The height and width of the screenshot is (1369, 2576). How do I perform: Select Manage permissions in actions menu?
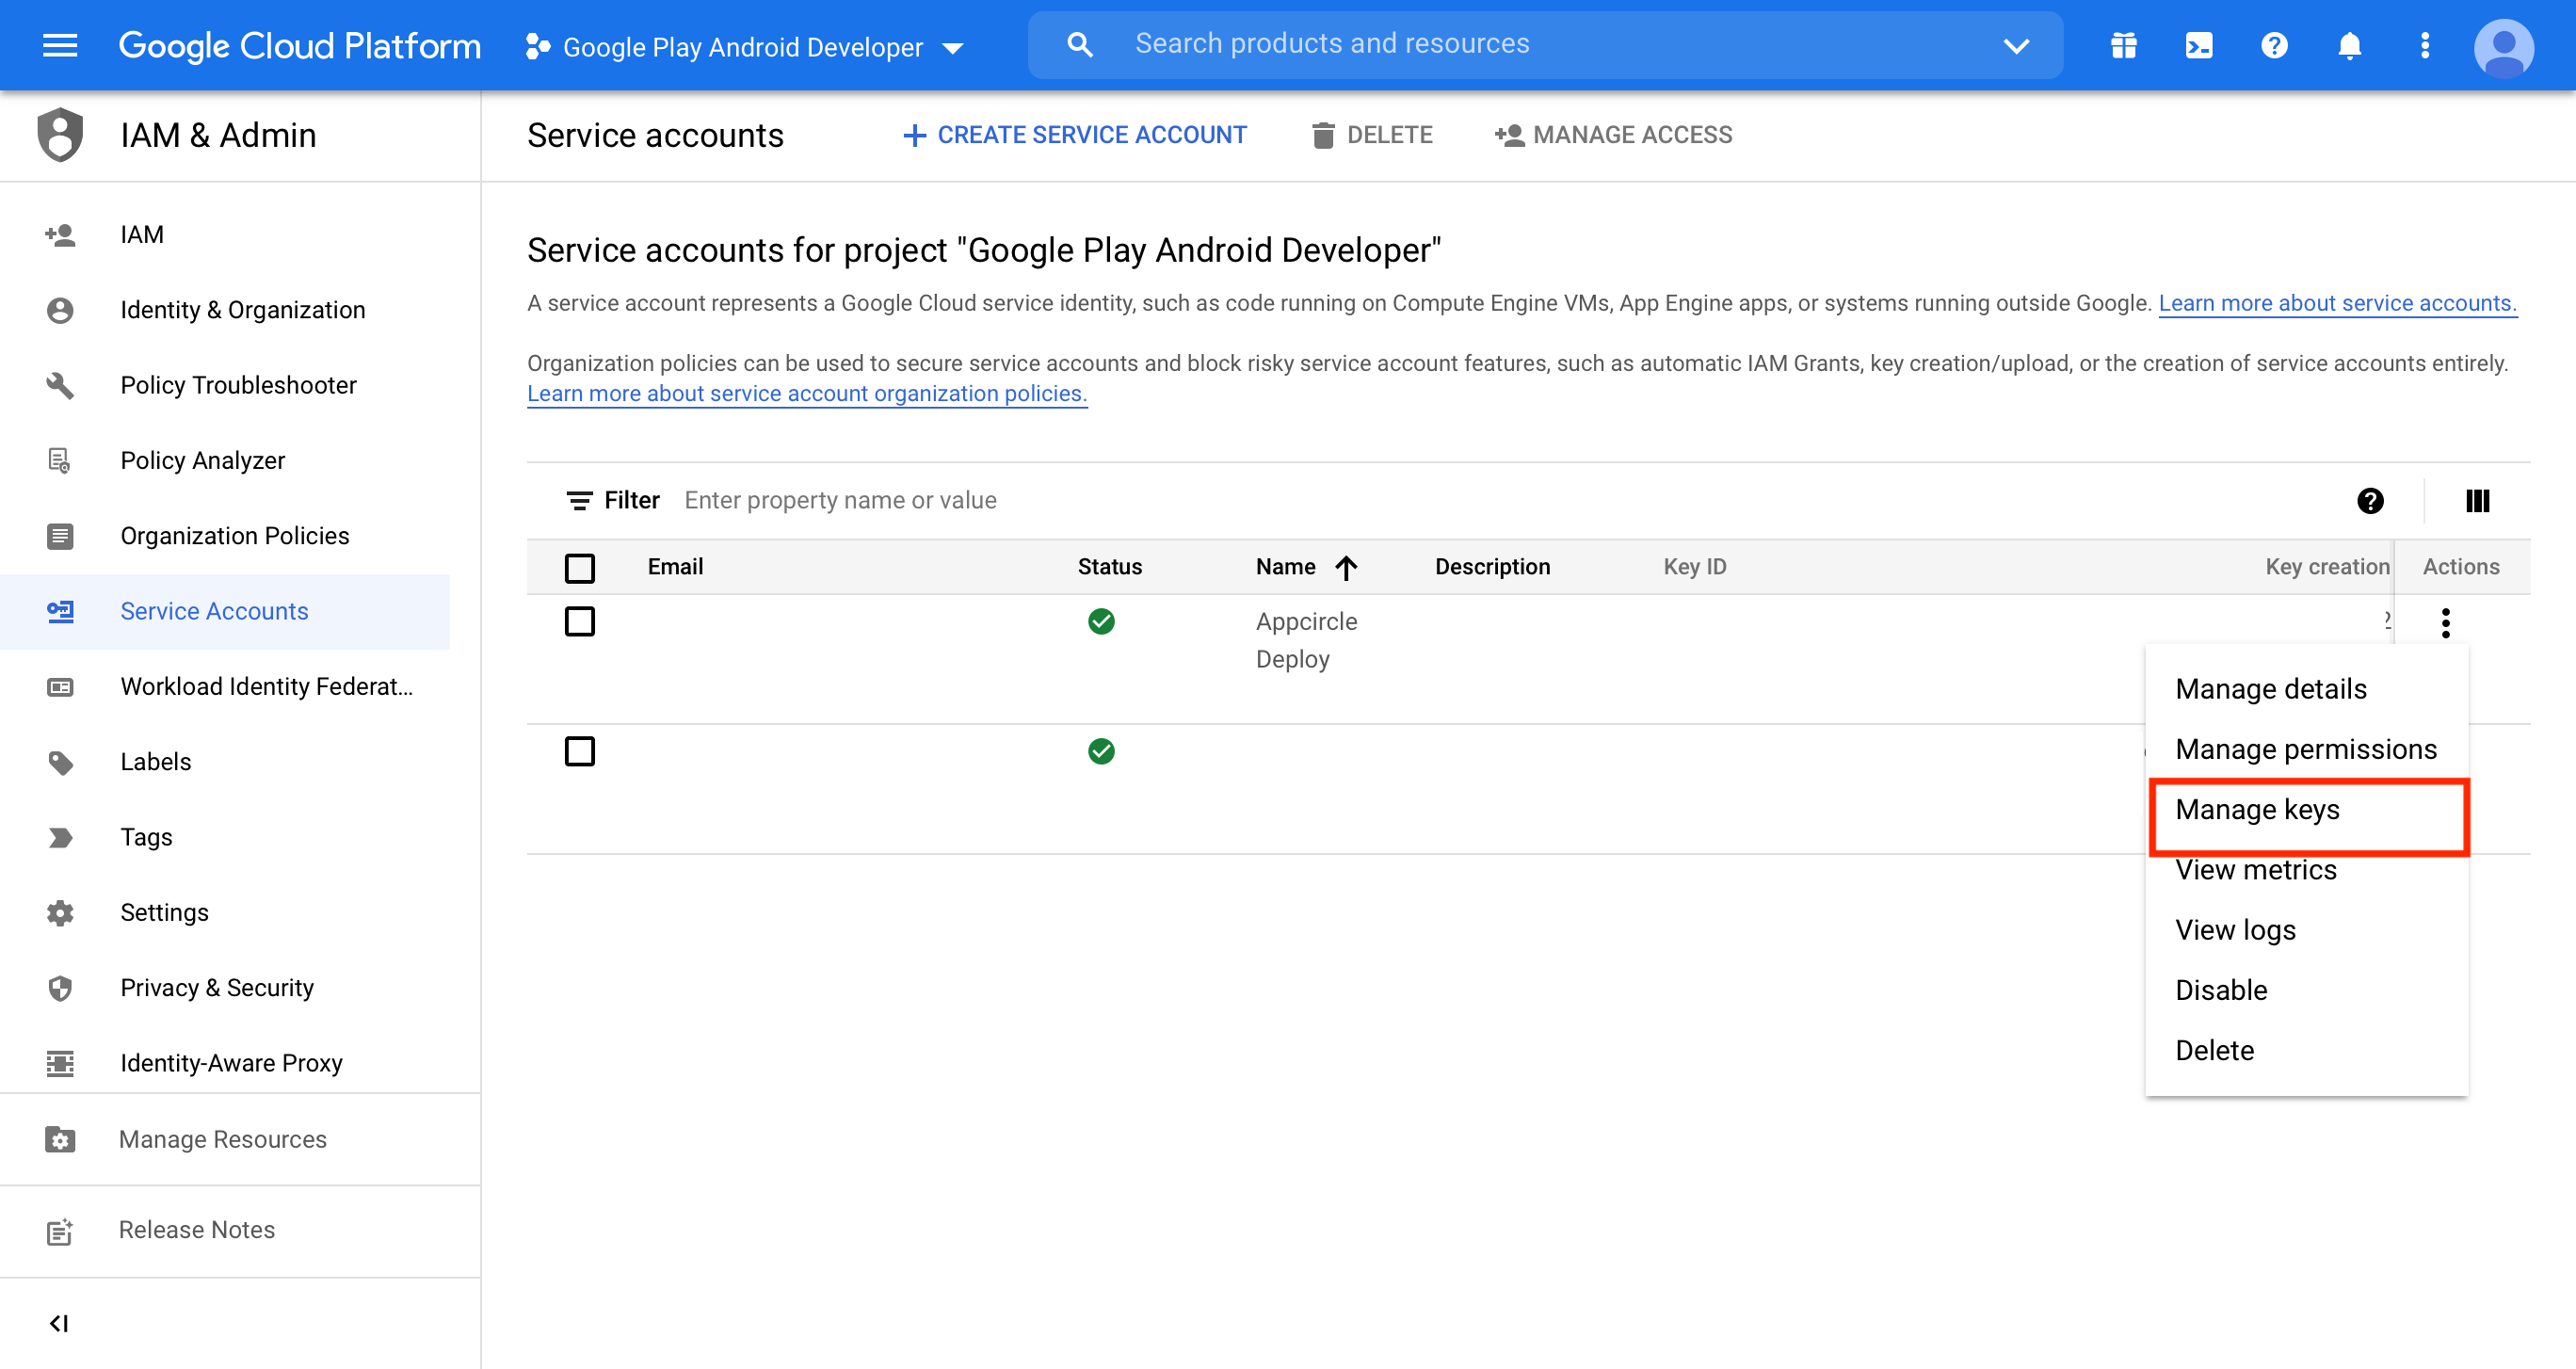[2305, 749]
